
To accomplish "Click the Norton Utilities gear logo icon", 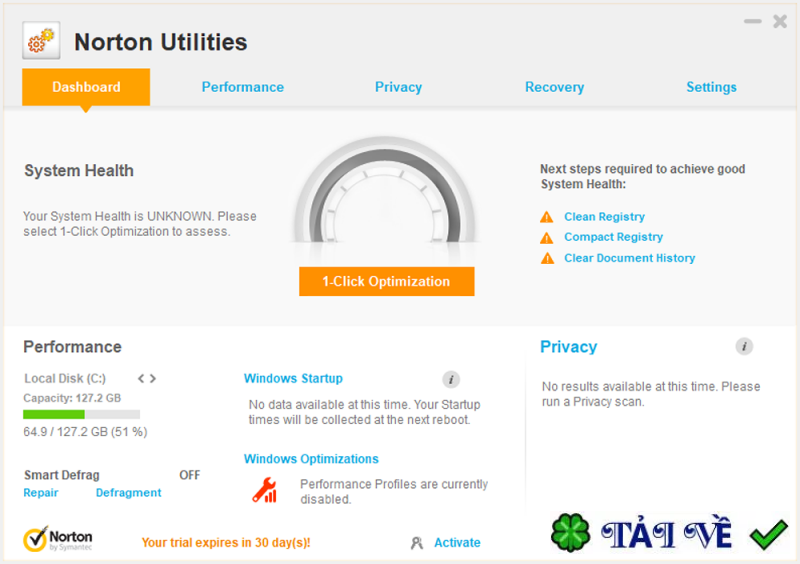I will pos(41,40).
